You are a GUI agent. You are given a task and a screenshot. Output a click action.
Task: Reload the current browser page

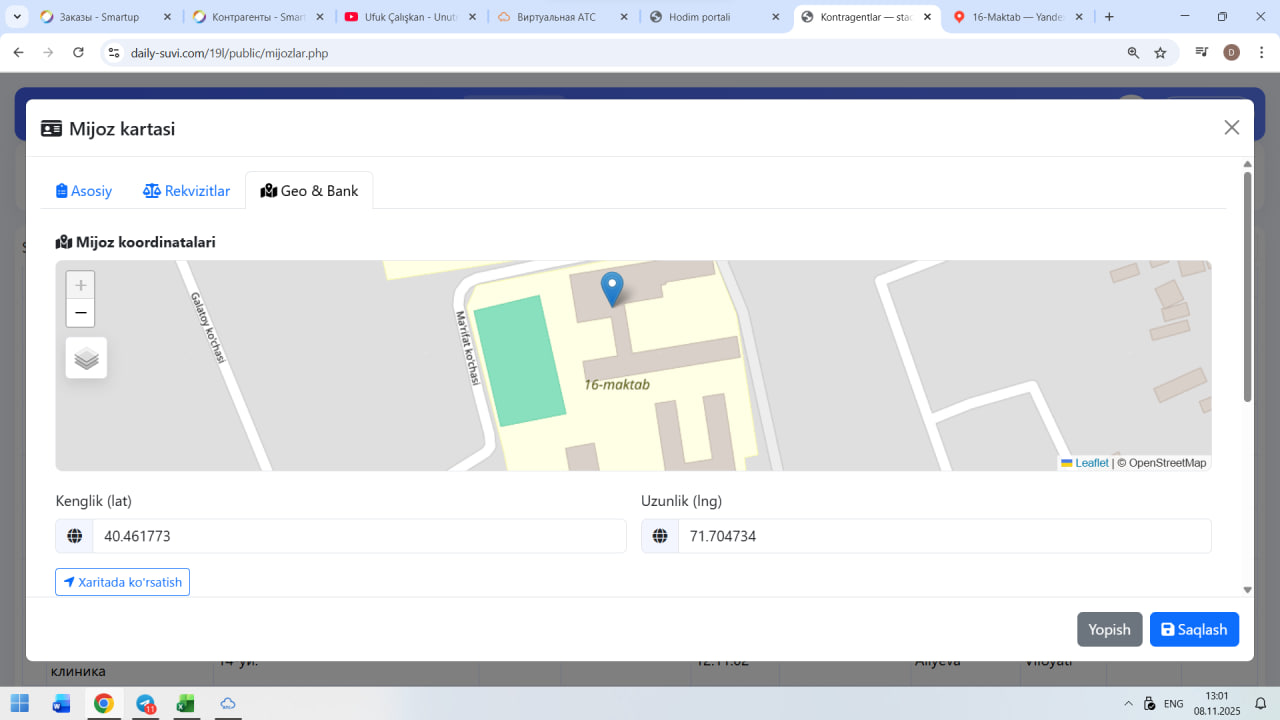pos(78,53)
